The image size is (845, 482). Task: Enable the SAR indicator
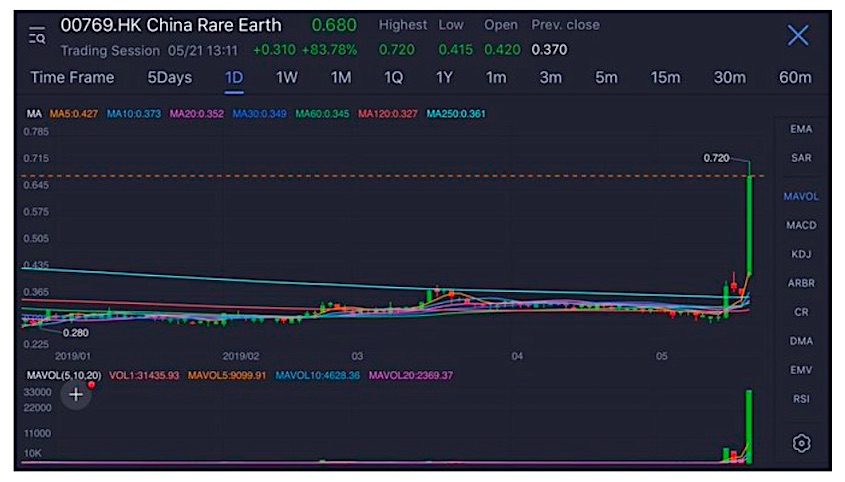tap(801, 158)
